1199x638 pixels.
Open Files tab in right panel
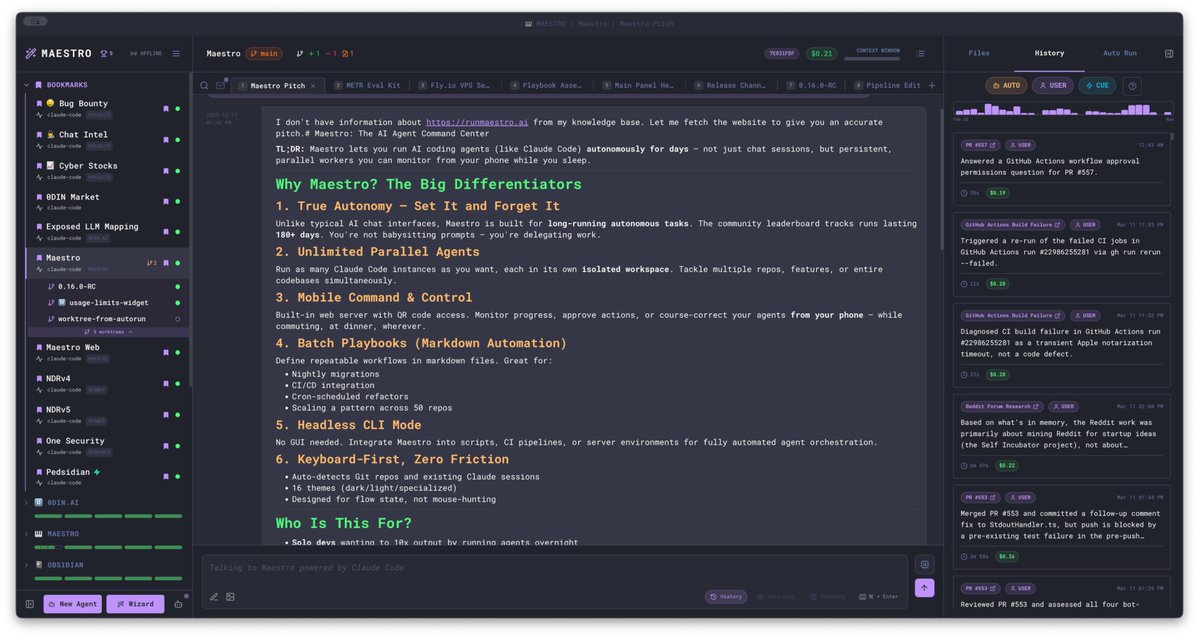(979, 54)
